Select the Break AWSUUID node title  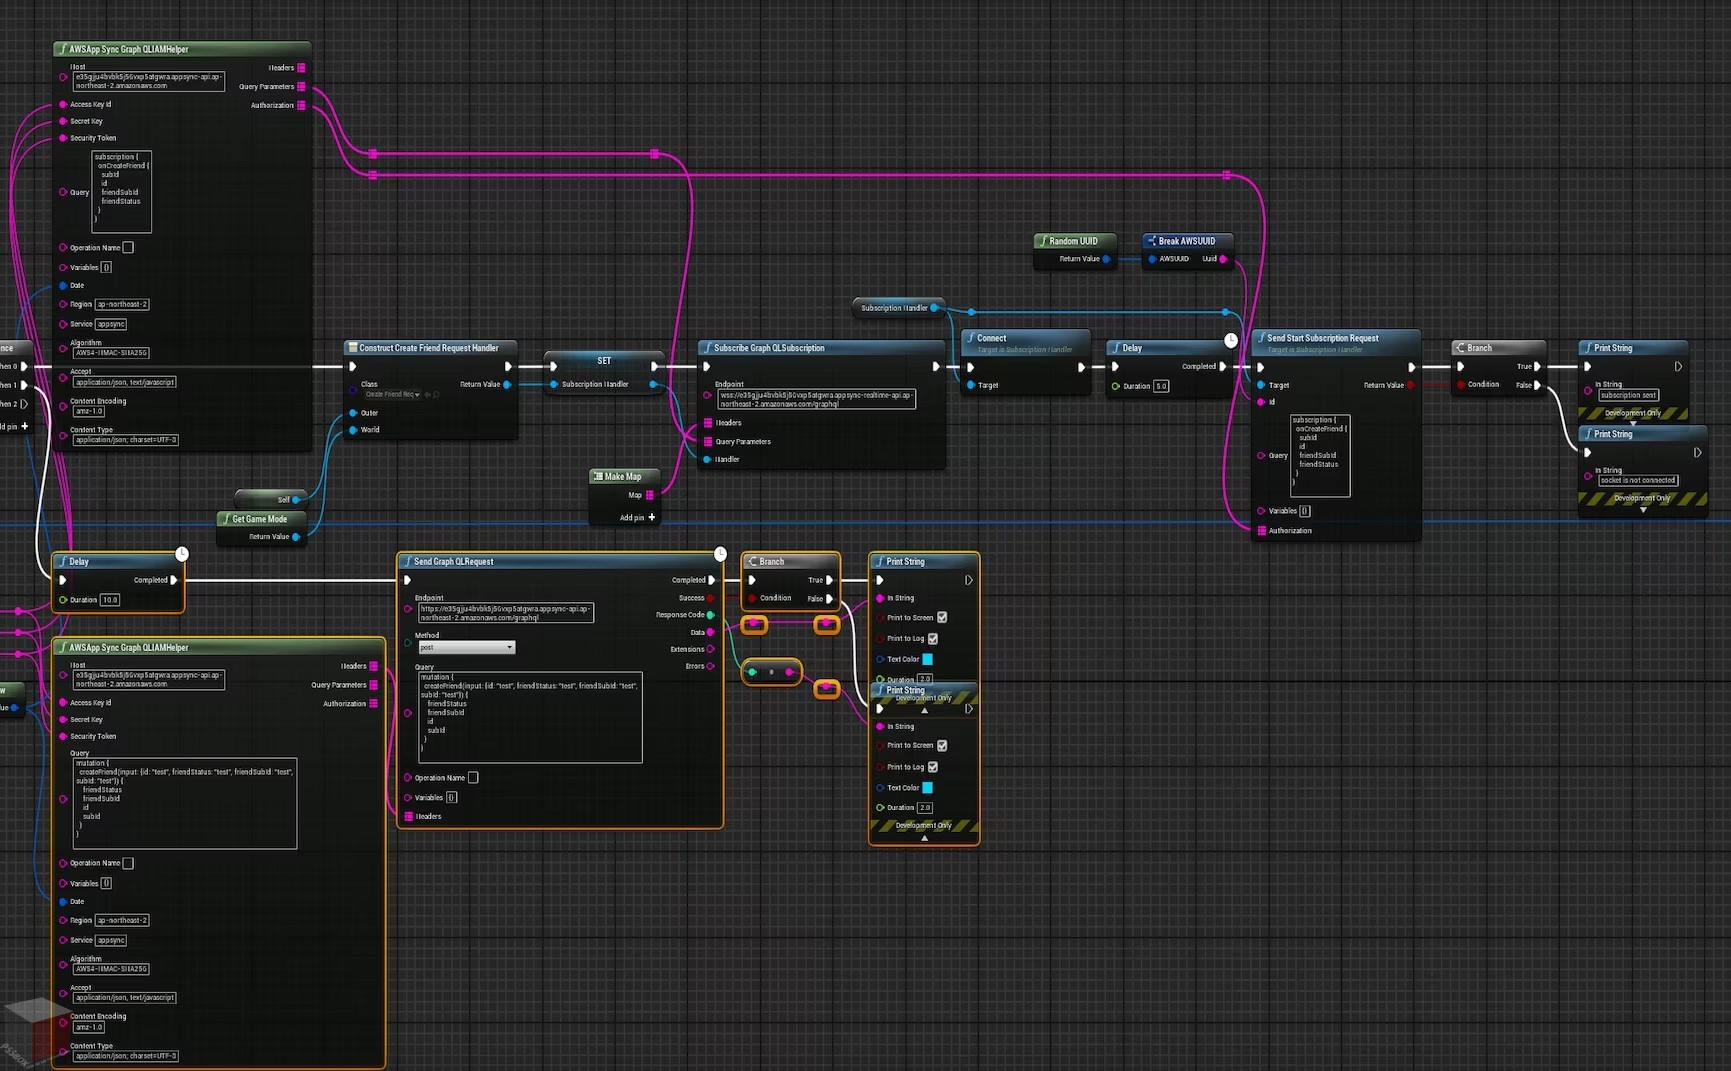1187,241
